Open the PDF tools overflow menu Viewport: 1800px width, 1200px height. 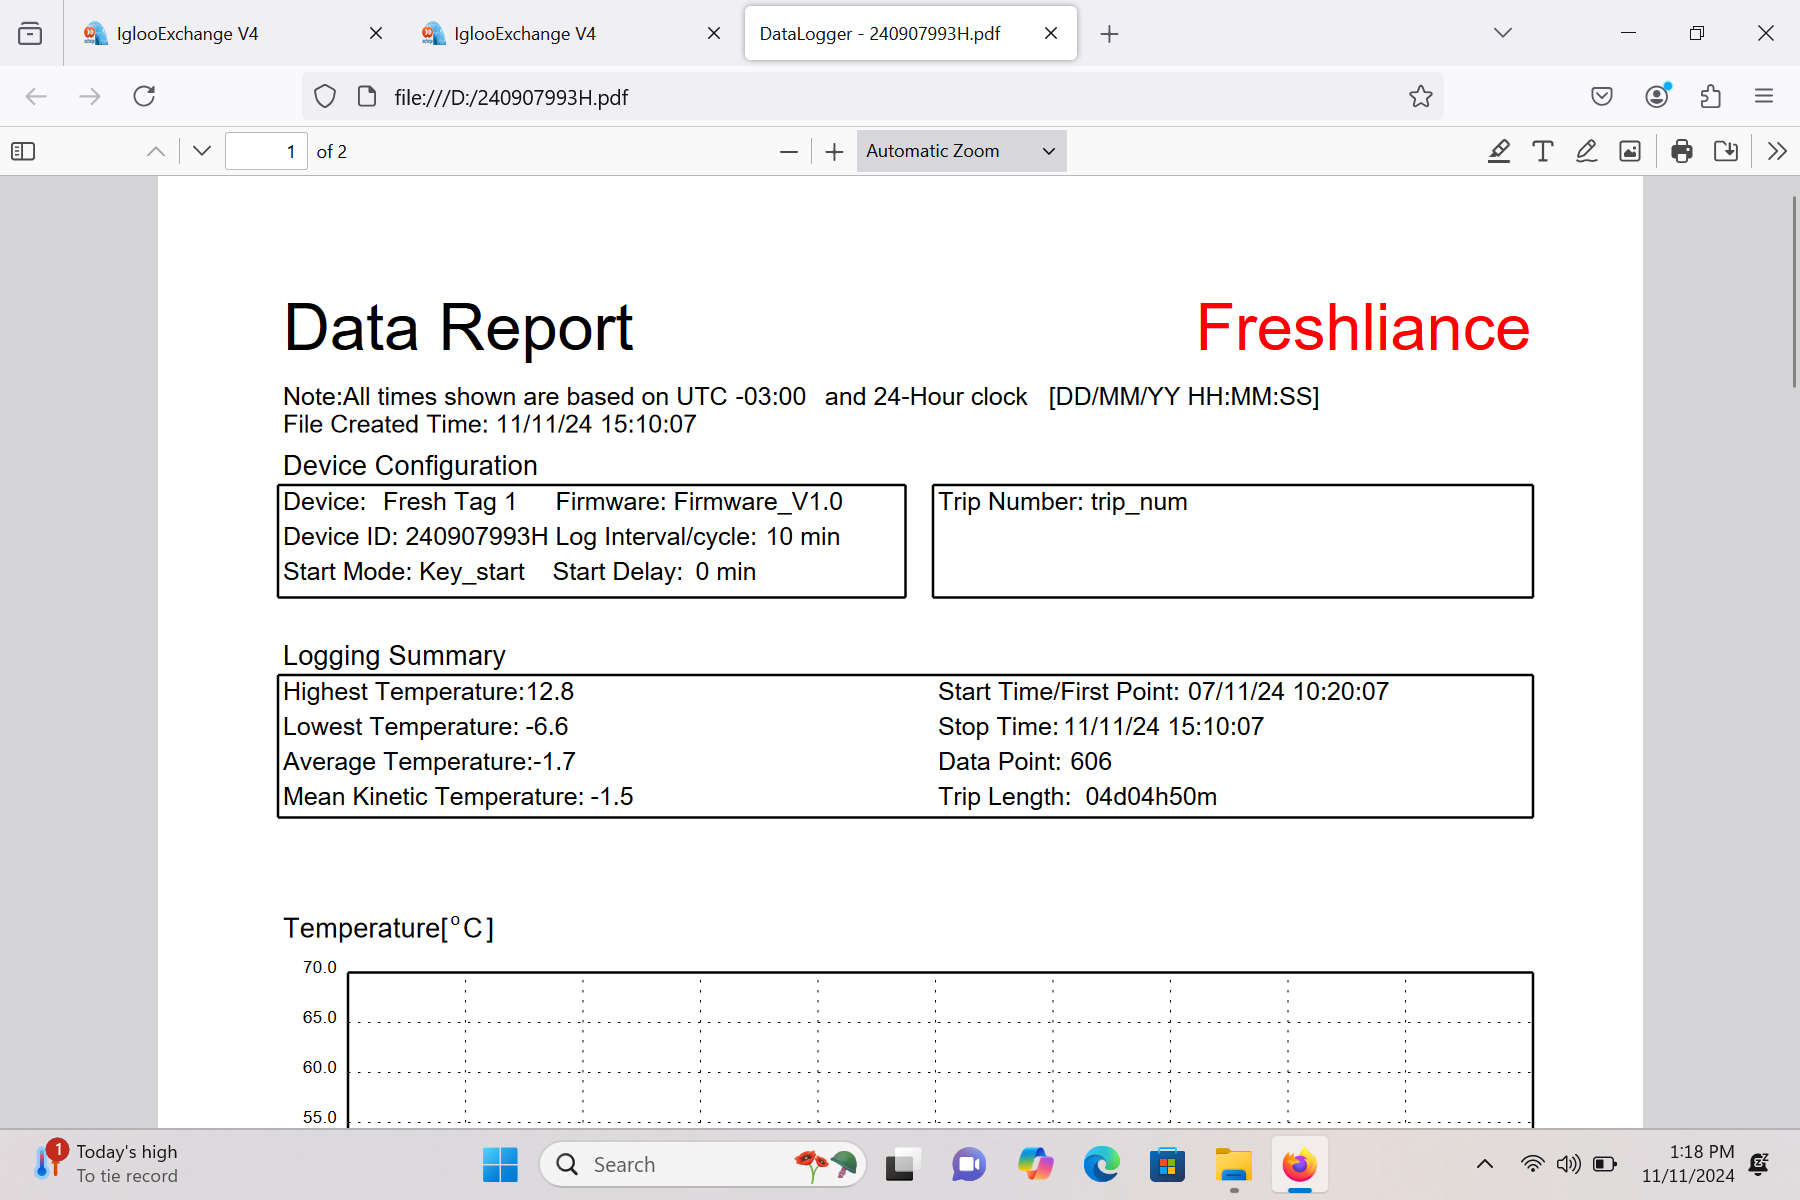coord(1777,151)
